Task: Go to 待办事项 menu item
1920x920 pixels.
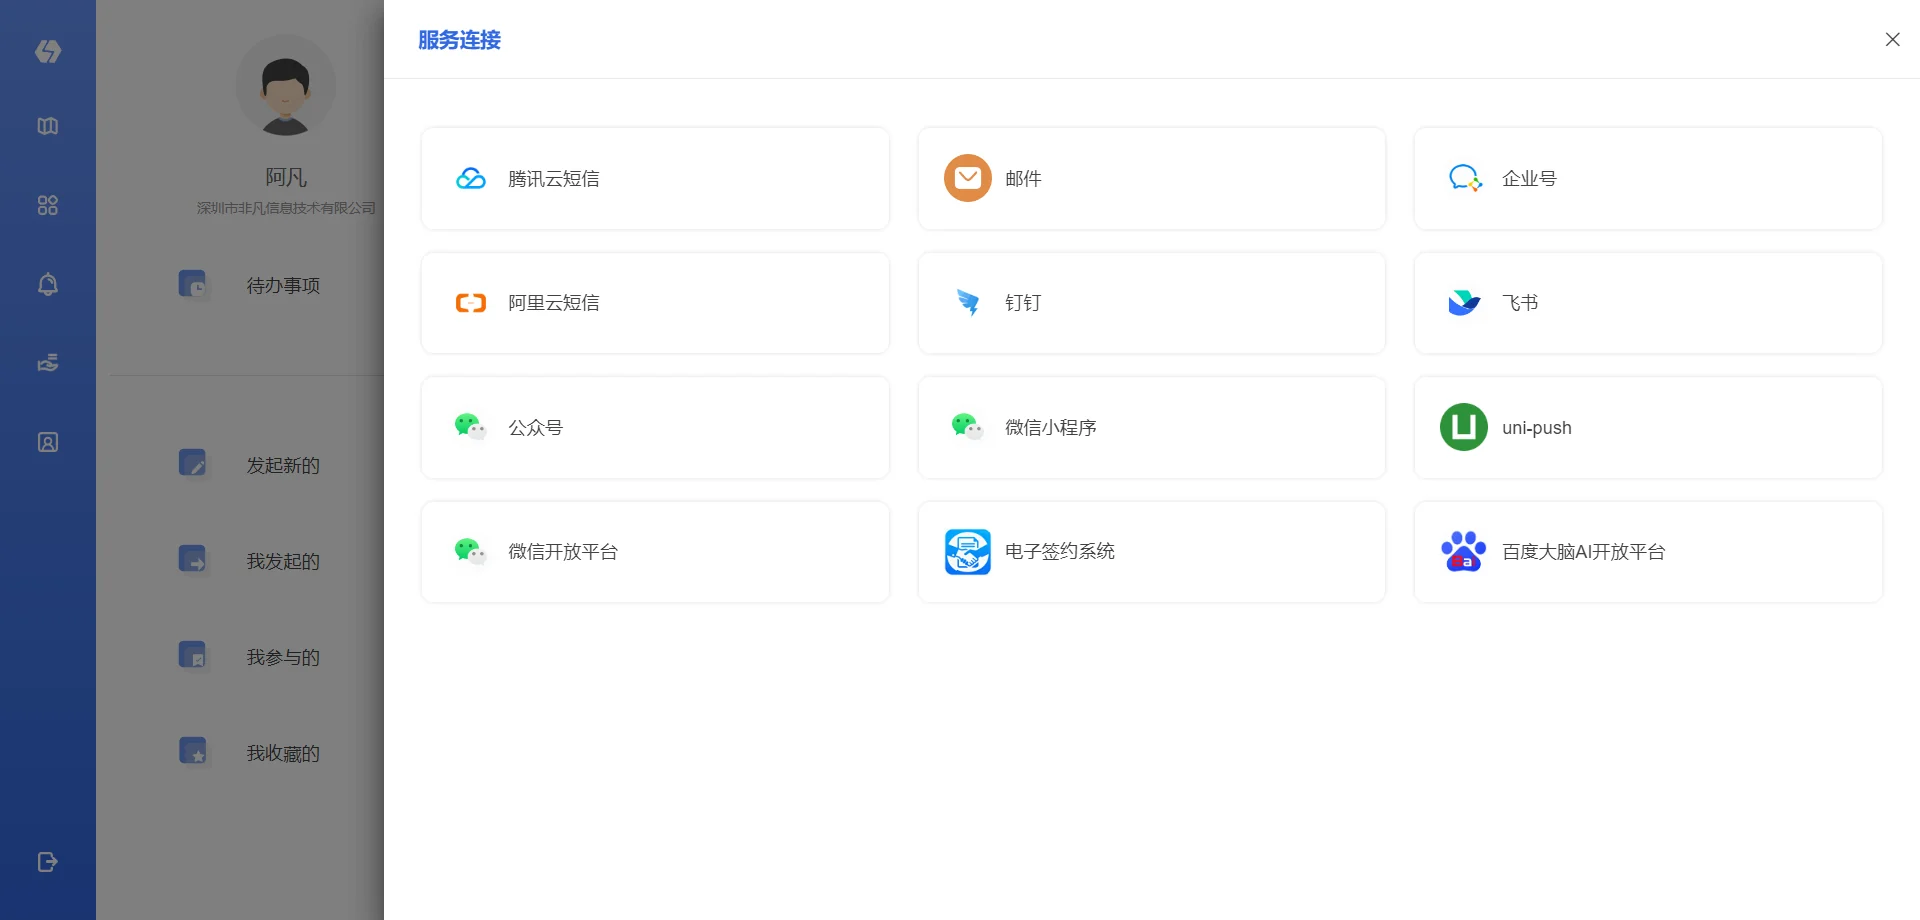Action: (x=283, y=286)
